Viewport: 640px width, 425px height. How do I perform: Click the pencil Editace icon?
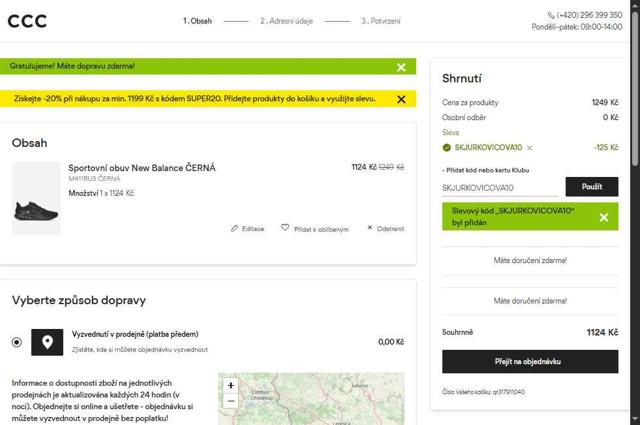click(234, 229)
